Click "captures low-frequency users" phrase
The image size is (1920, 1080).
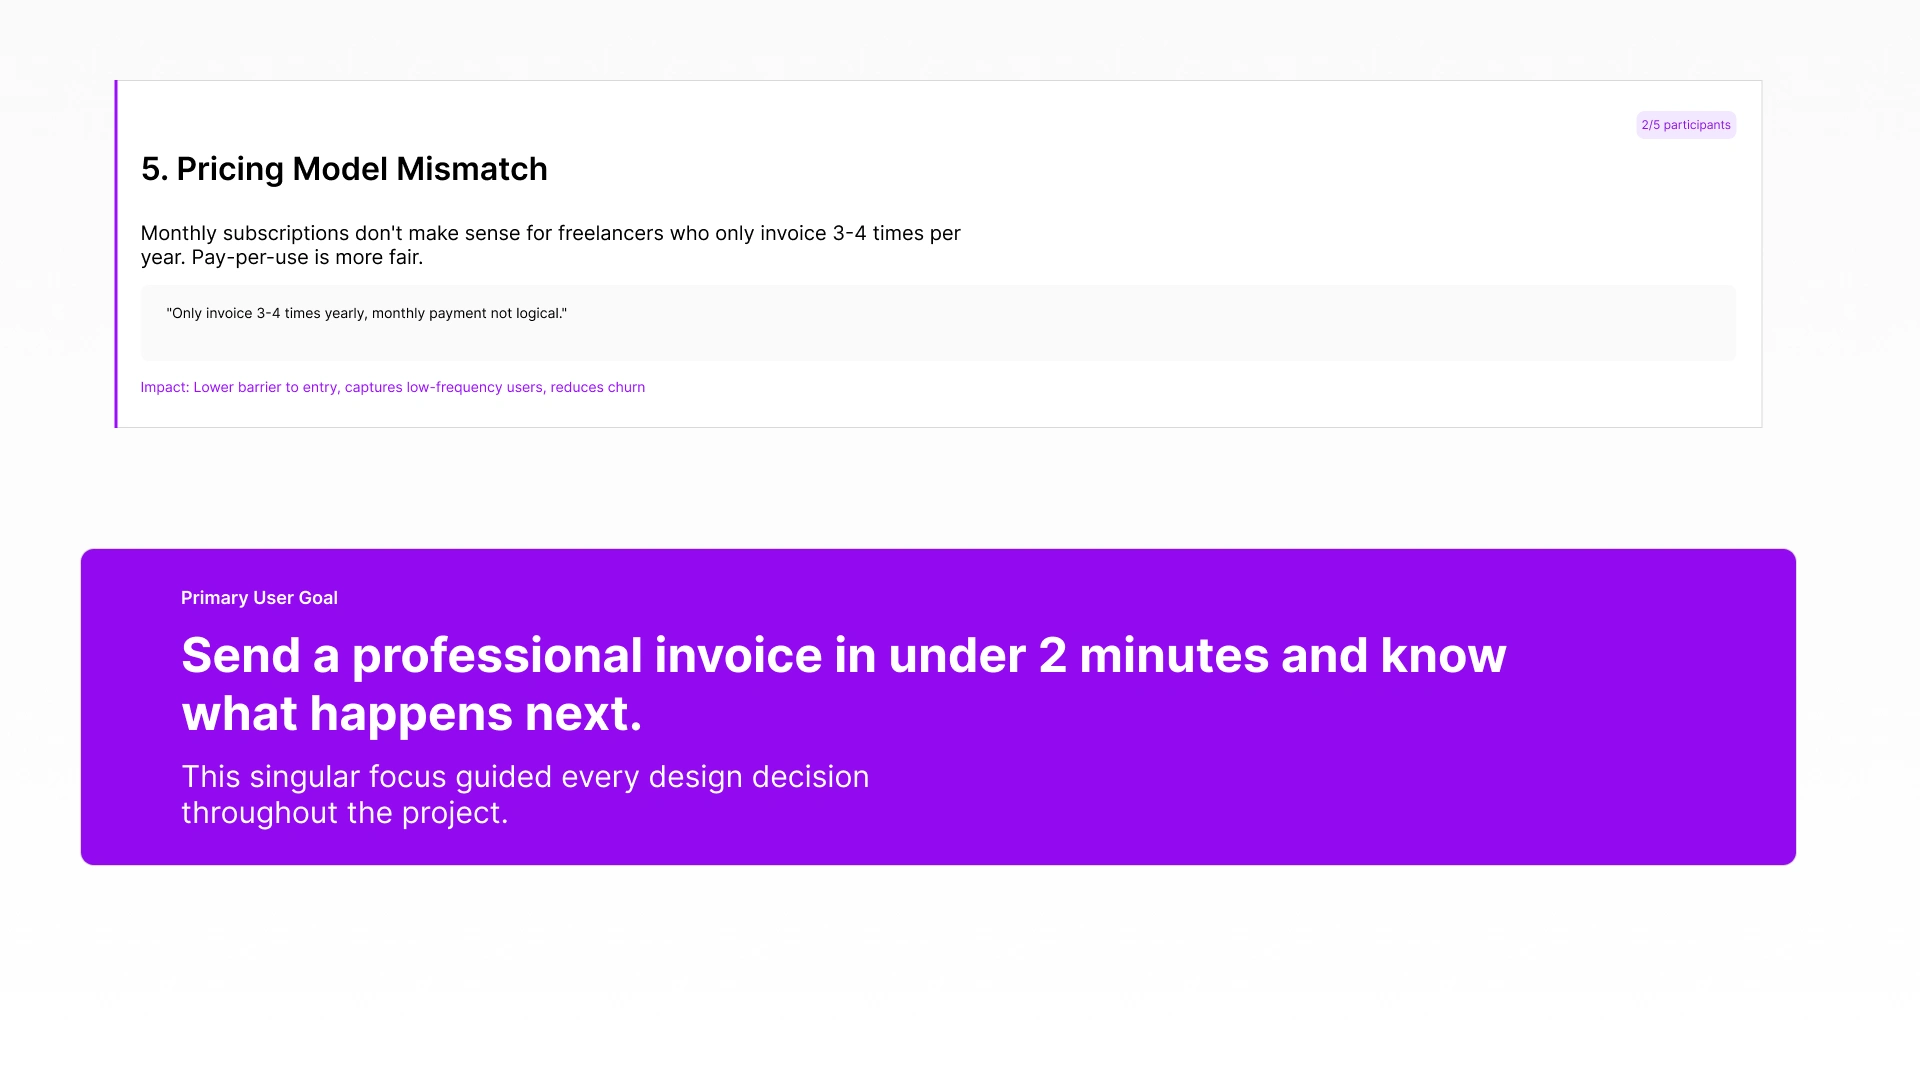443,387
